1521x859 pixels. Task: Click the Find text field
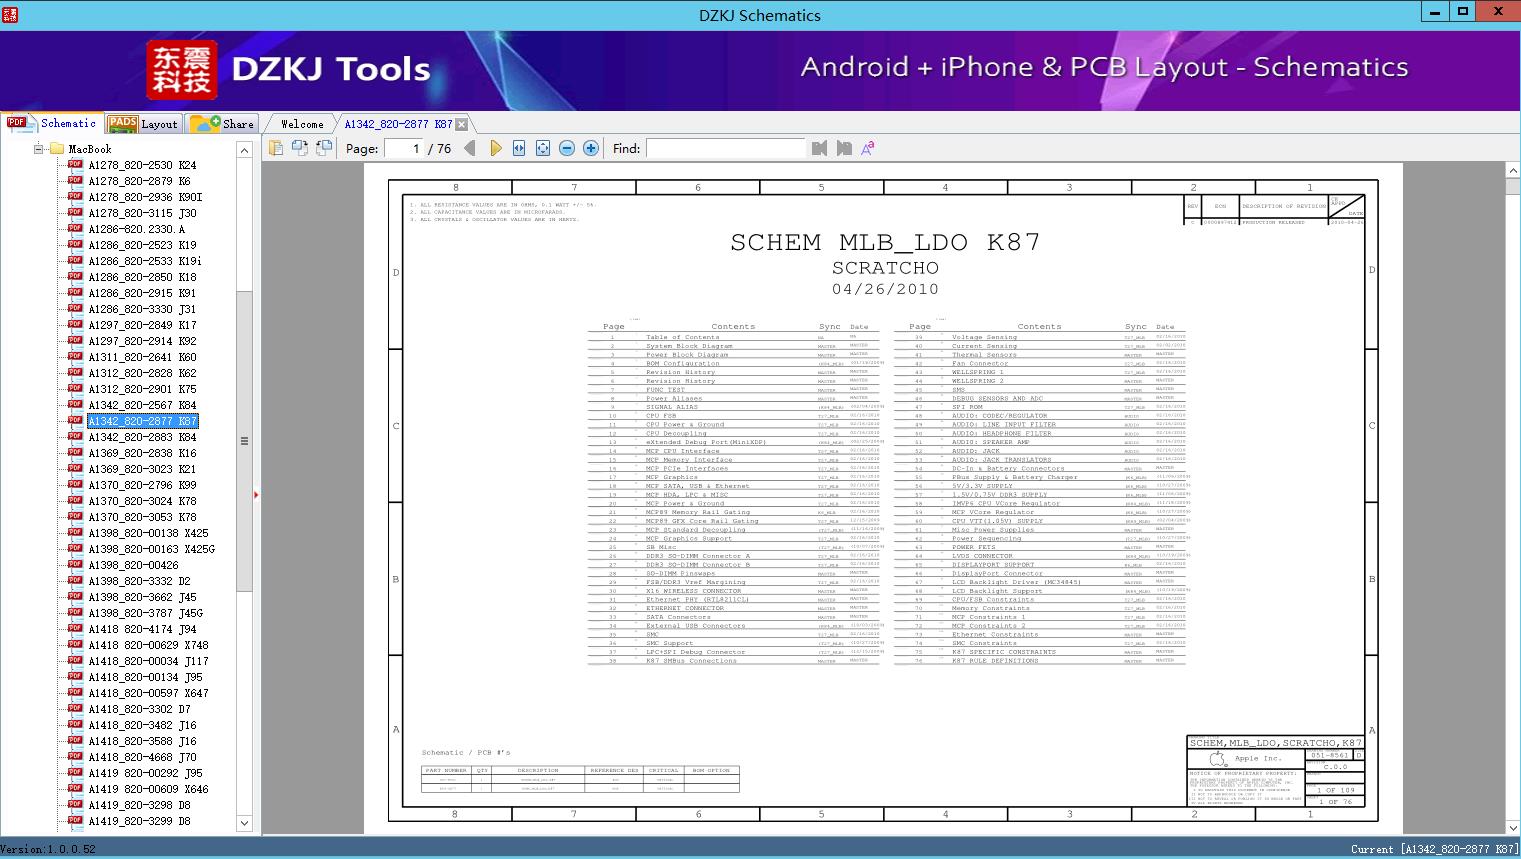pos(725,148)
